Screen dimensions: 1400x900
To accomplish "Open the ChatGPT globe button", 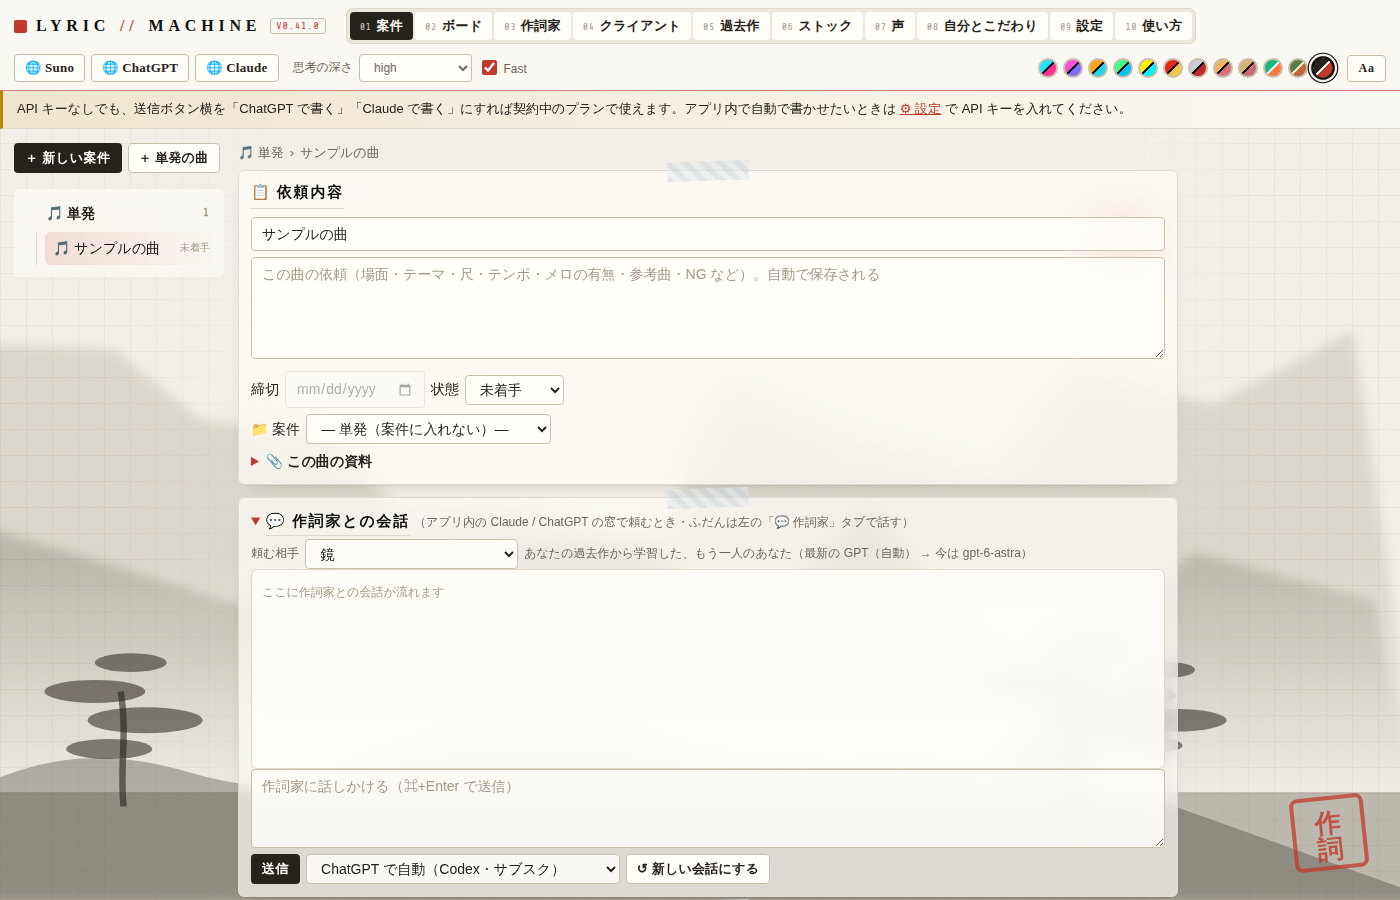I will click(140, 68).
